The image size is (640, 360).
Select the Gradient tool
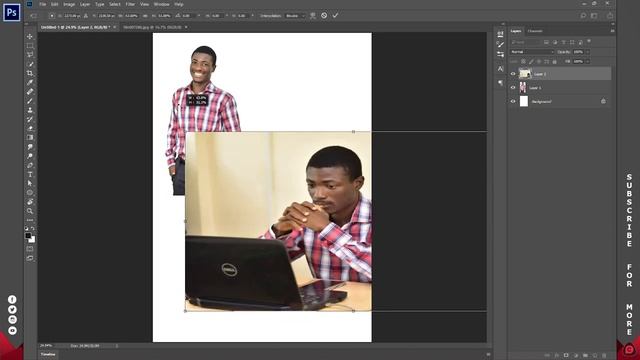click(x=30, y=138)
